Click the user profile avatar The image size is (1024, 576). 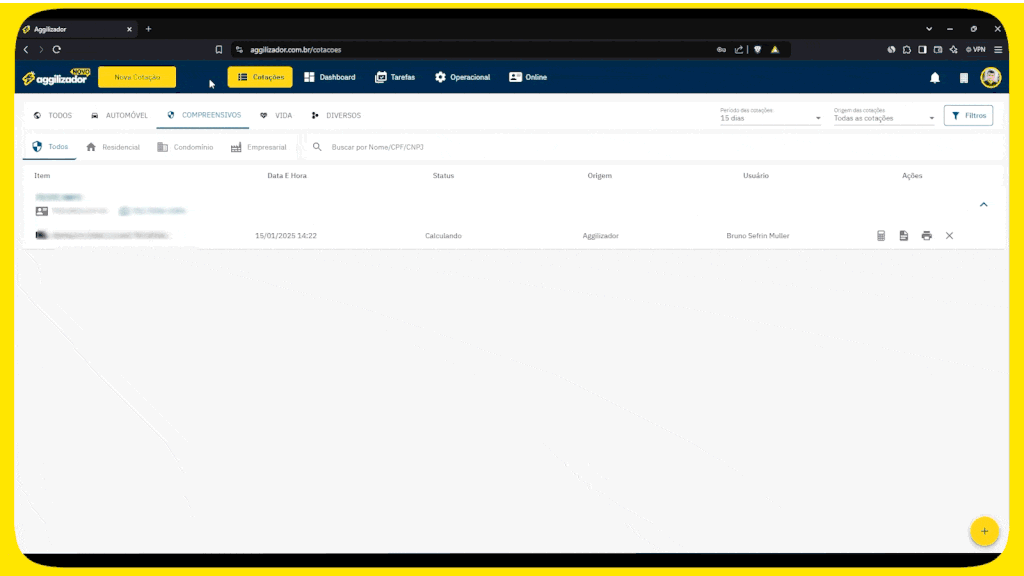pyautogui.click(x=990, y=78)
